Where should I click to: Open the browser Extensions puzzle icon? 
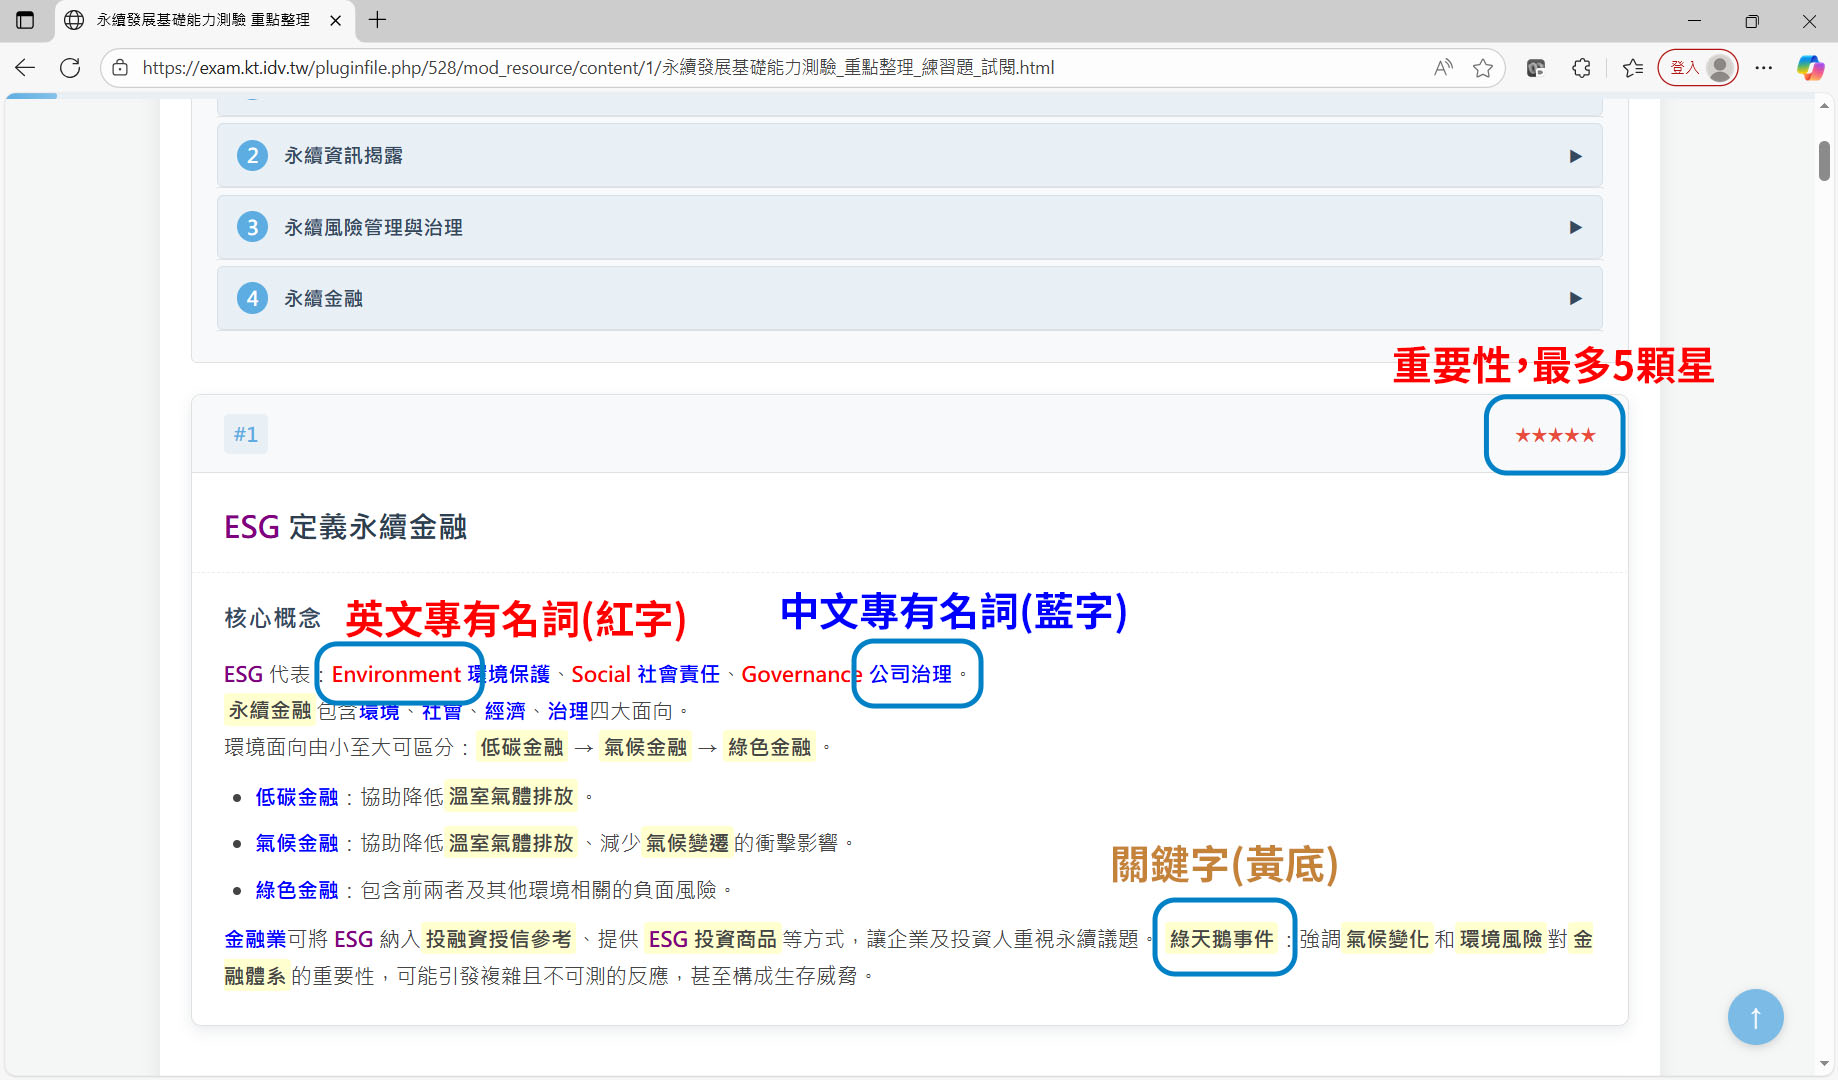pos(1581,68)
